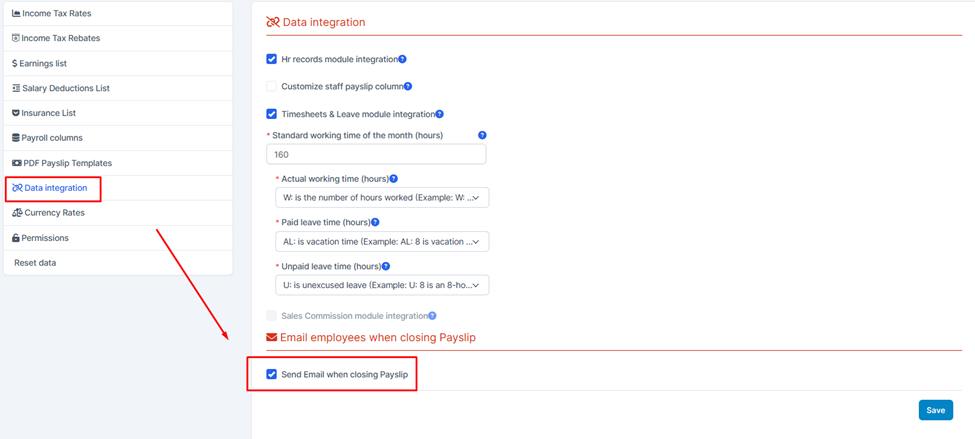
Task: Click help icon next to Actual working time
Action: click(393, 178)
